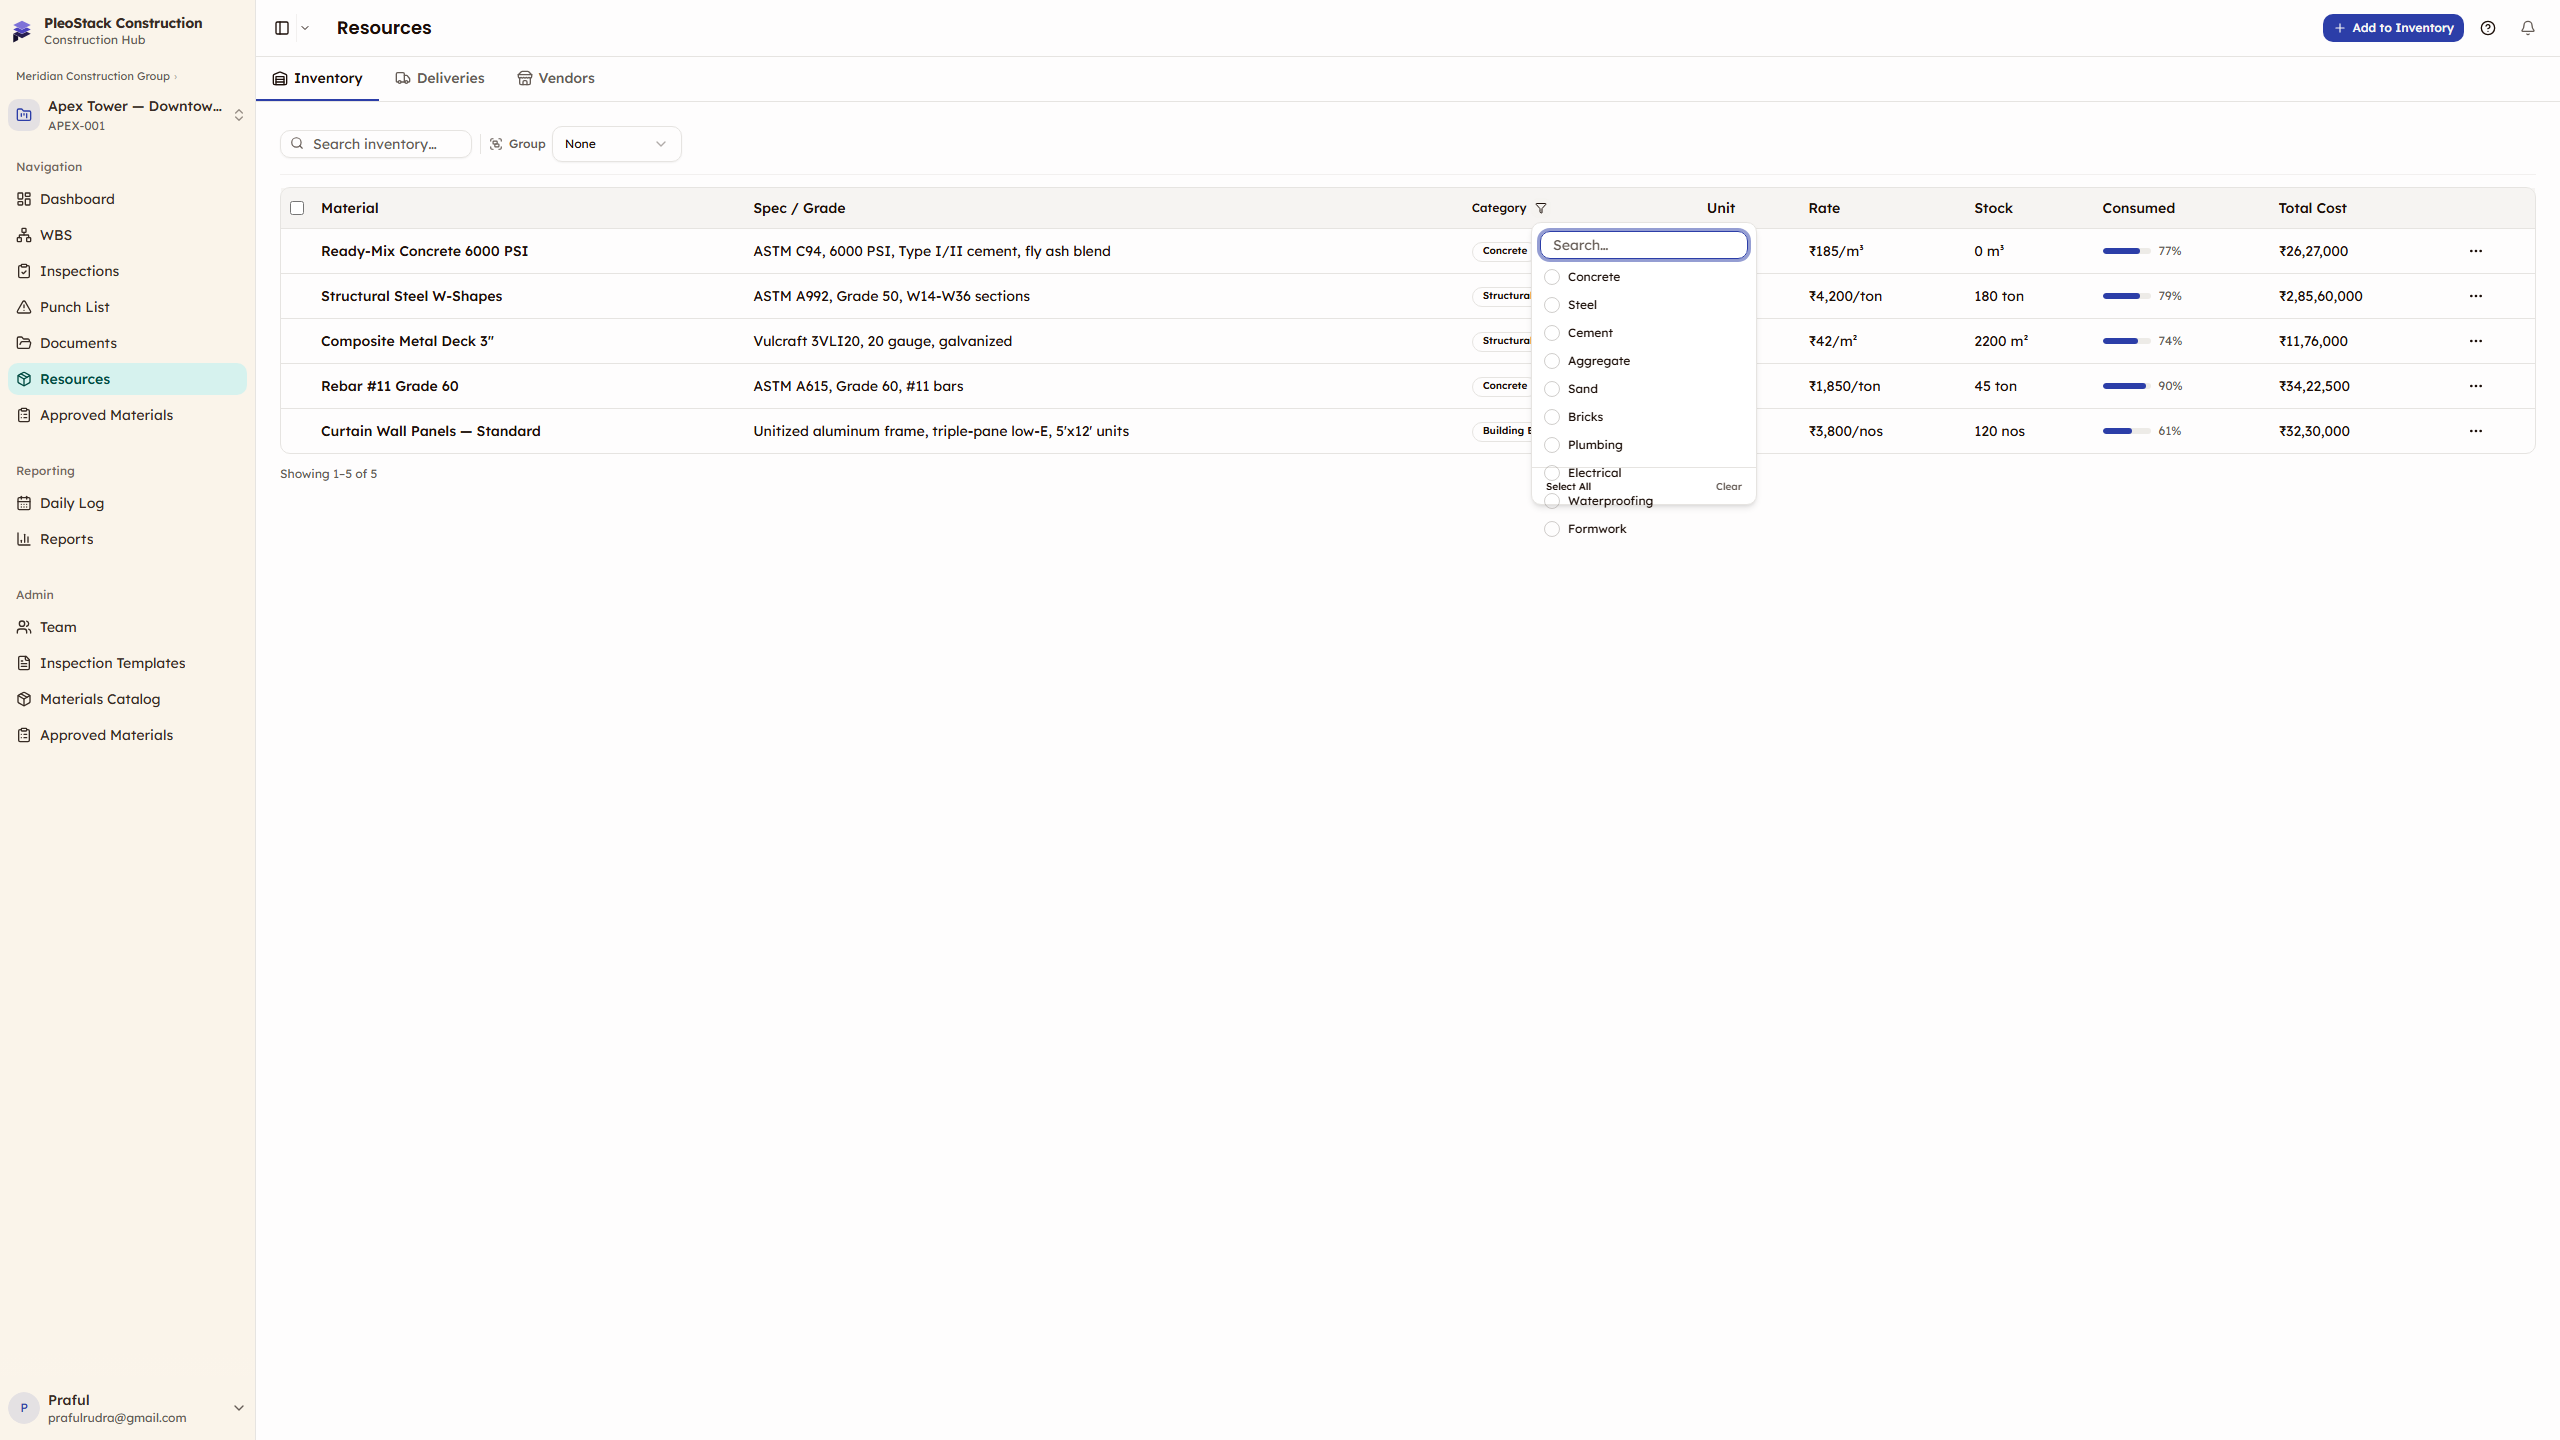The image size is (2560, 1440).
Task: Click the PleoStack Construction logo icon
Action: [22, 31]
